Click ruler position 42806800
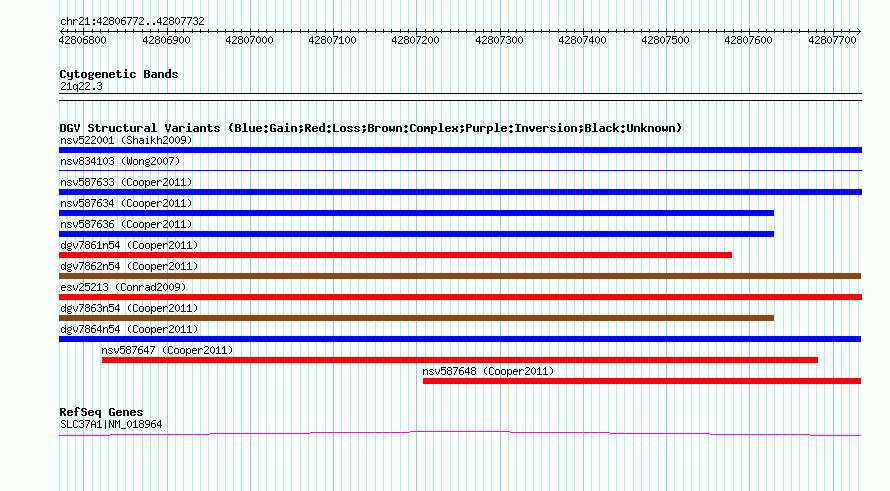Image resolution: width=890 pixels, height=491 pixels. tap(83, 40)
